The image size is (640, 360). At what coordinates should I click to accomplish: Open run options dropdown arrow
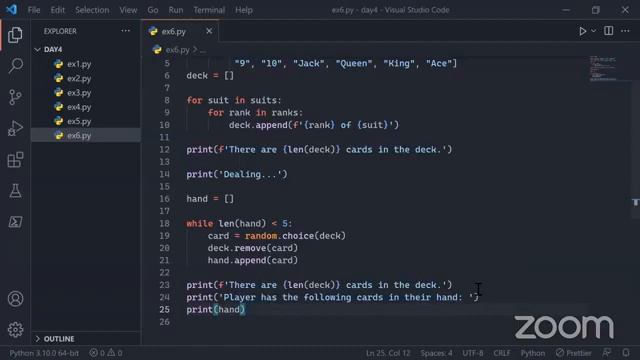[593, 31]
